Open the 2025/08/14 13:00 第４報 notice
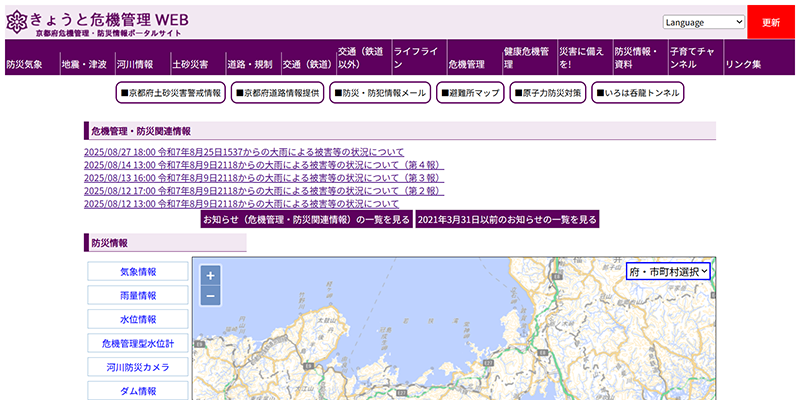Viewport: 800px width, 400px height. pos(264,165)
